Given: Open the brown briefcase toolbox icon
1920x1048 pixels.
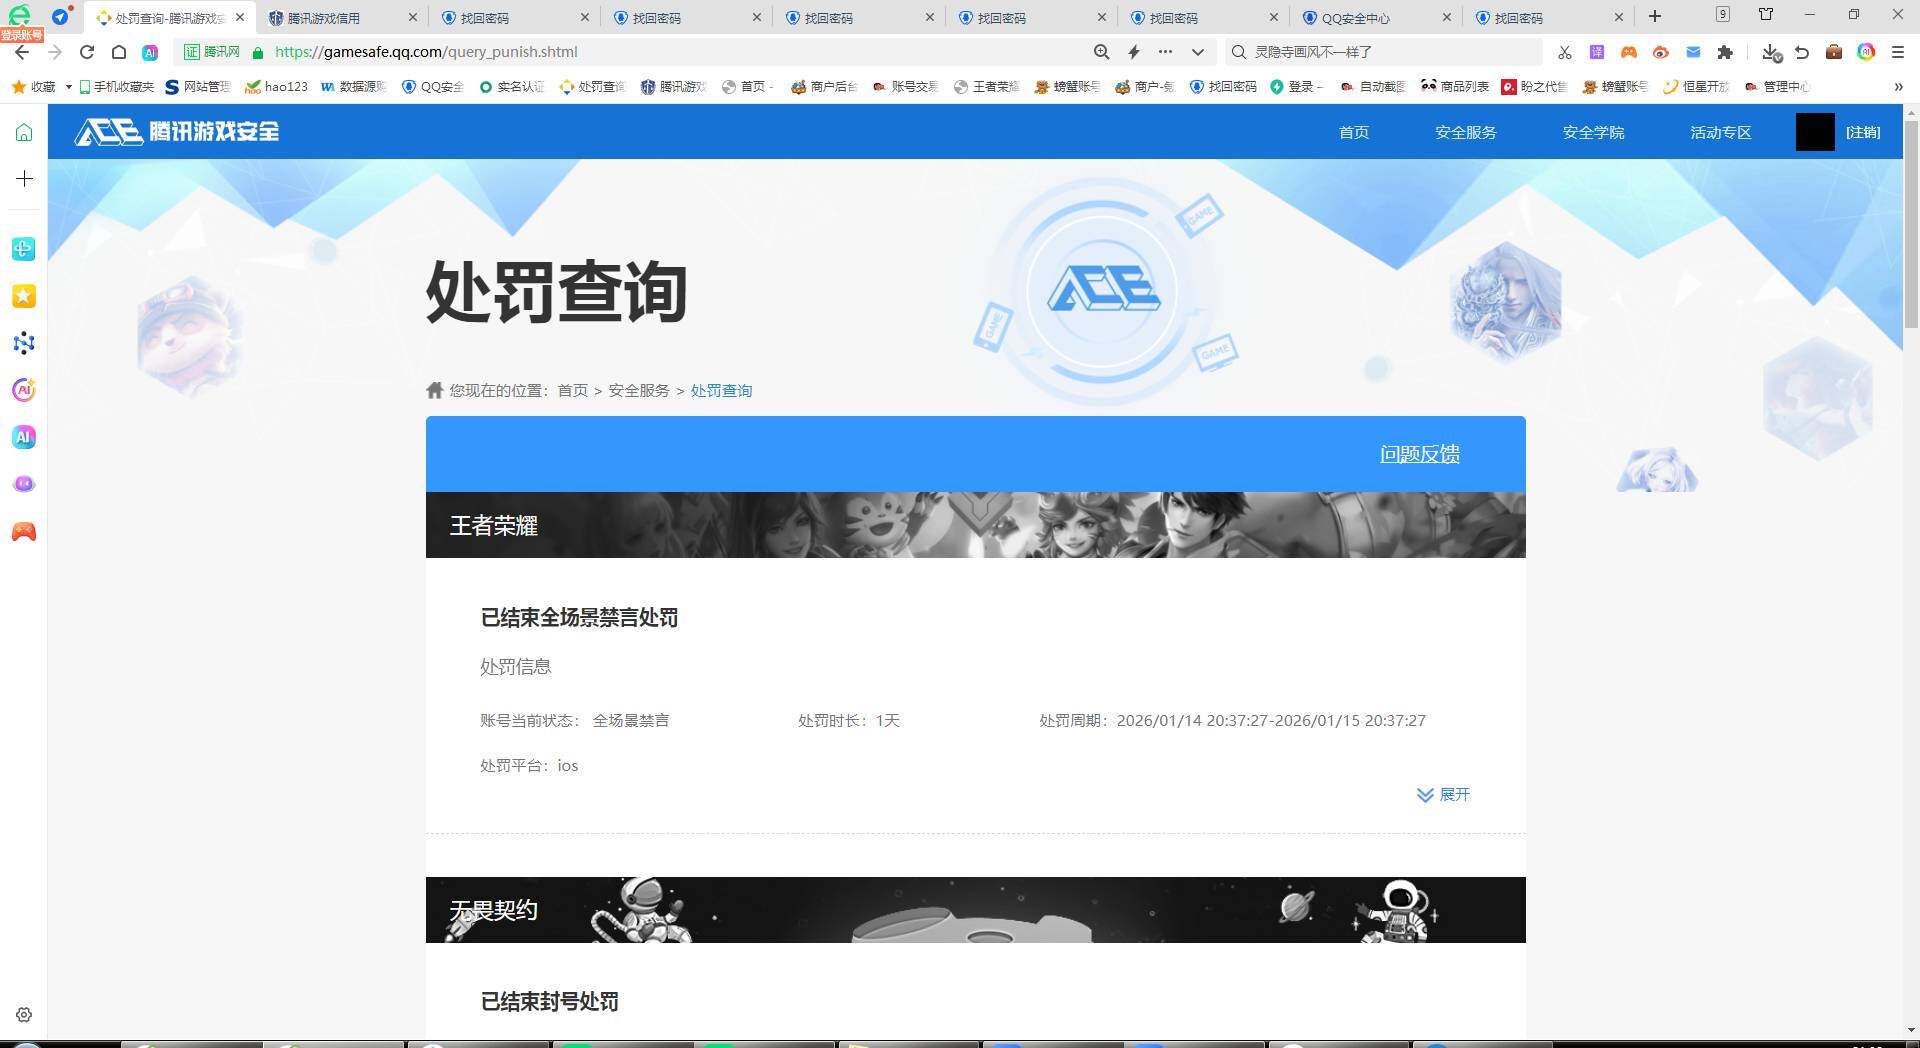Looking at the screenshot, I should coord(1834,52).
